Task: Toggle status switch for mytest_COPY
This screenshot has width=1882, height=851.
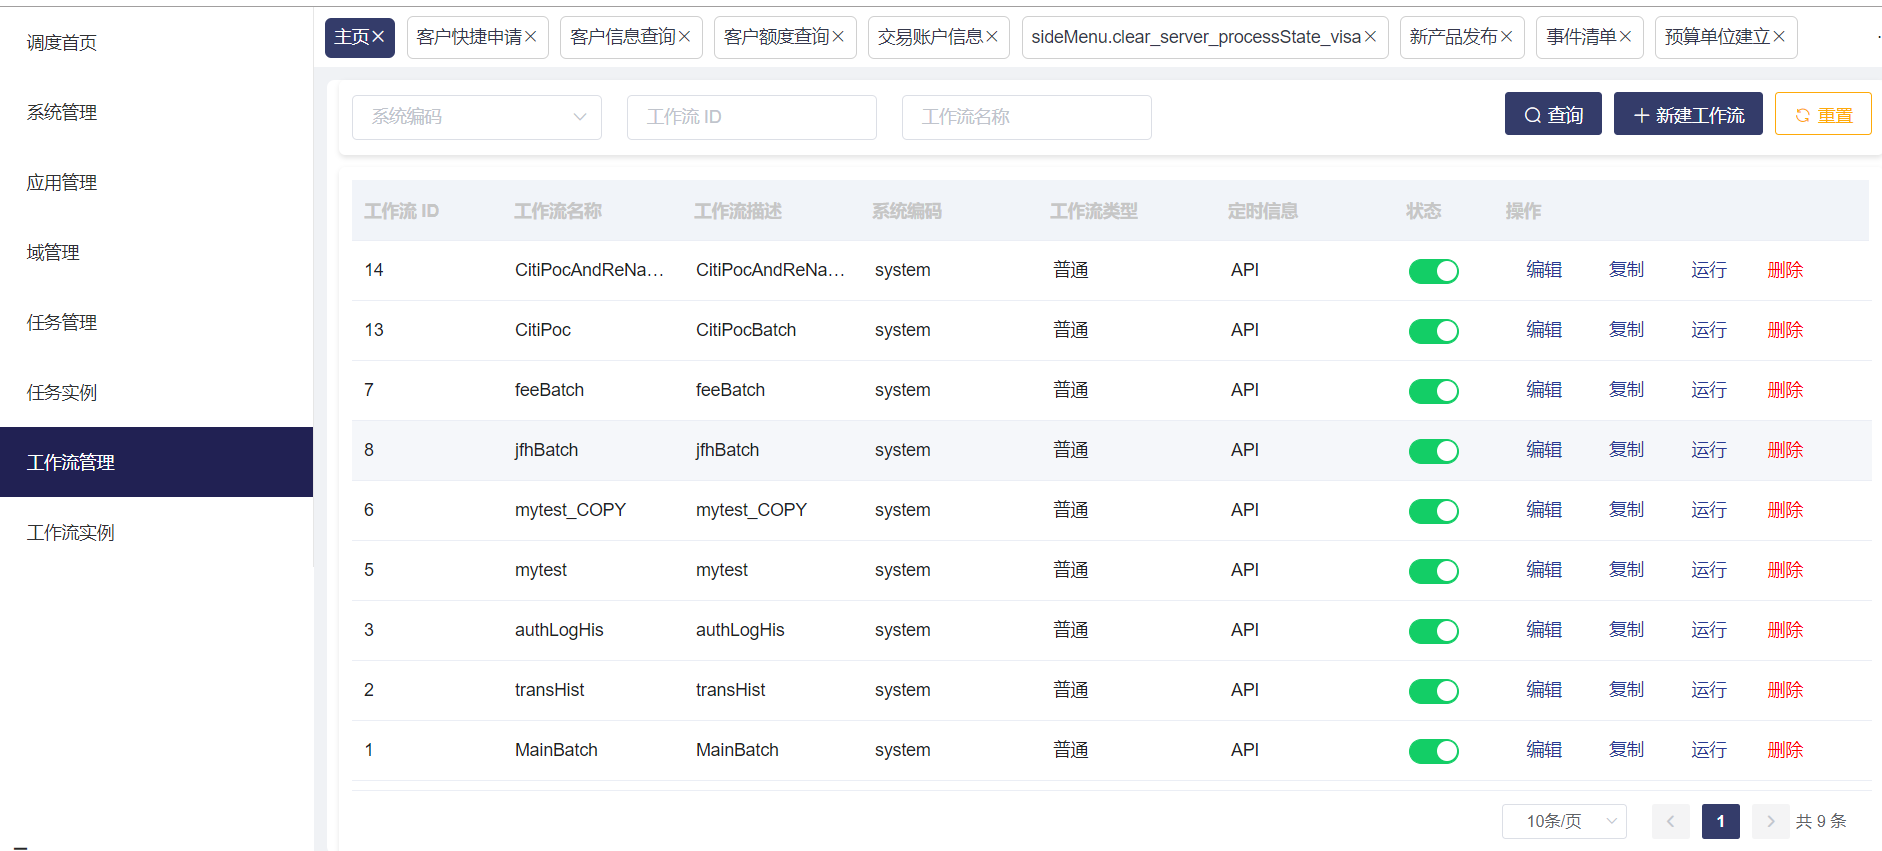Action: (1433, 511)
